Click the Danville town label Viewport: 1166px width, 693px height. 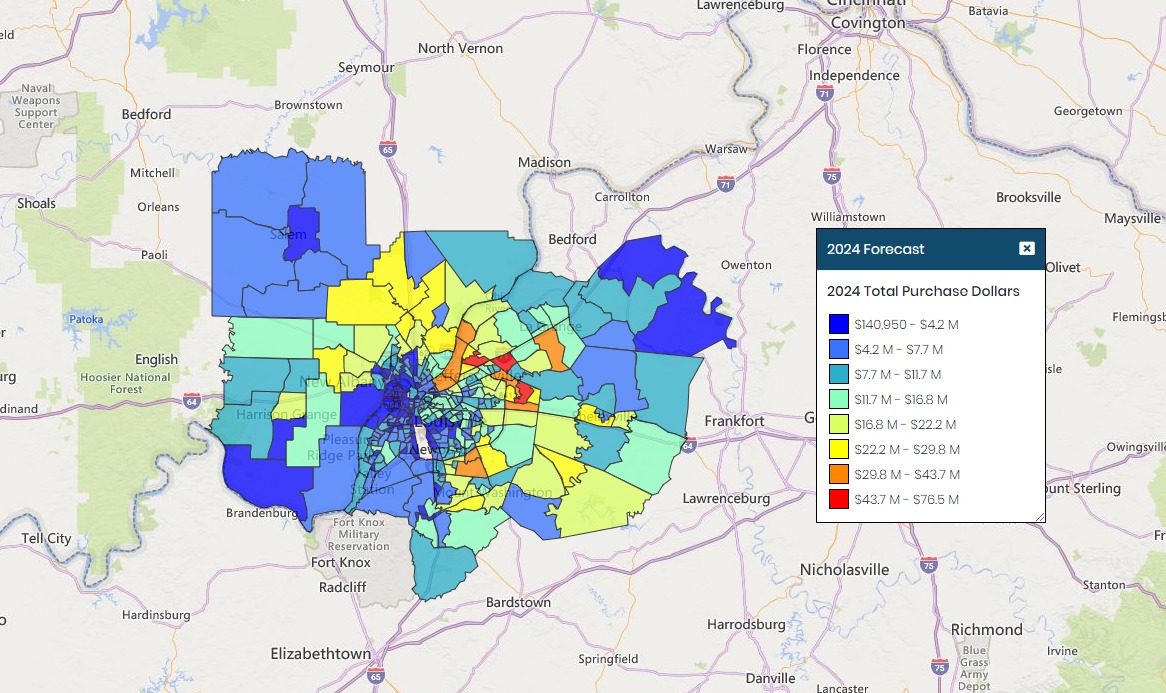point(770,678)
